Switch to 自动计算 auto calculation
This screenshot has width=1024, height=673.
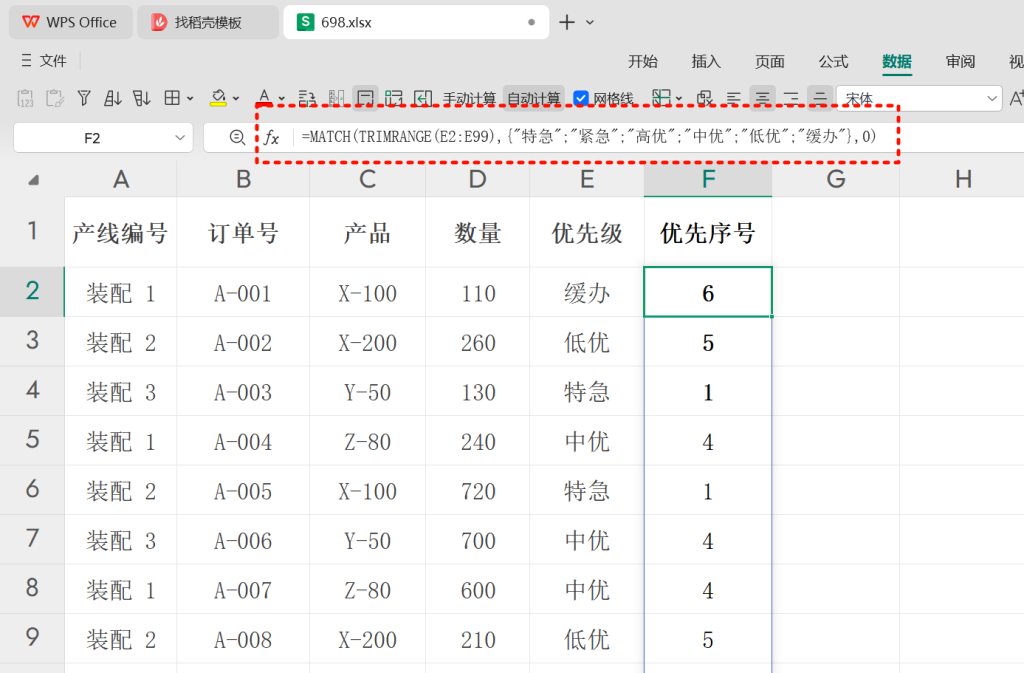coord(534,99)
